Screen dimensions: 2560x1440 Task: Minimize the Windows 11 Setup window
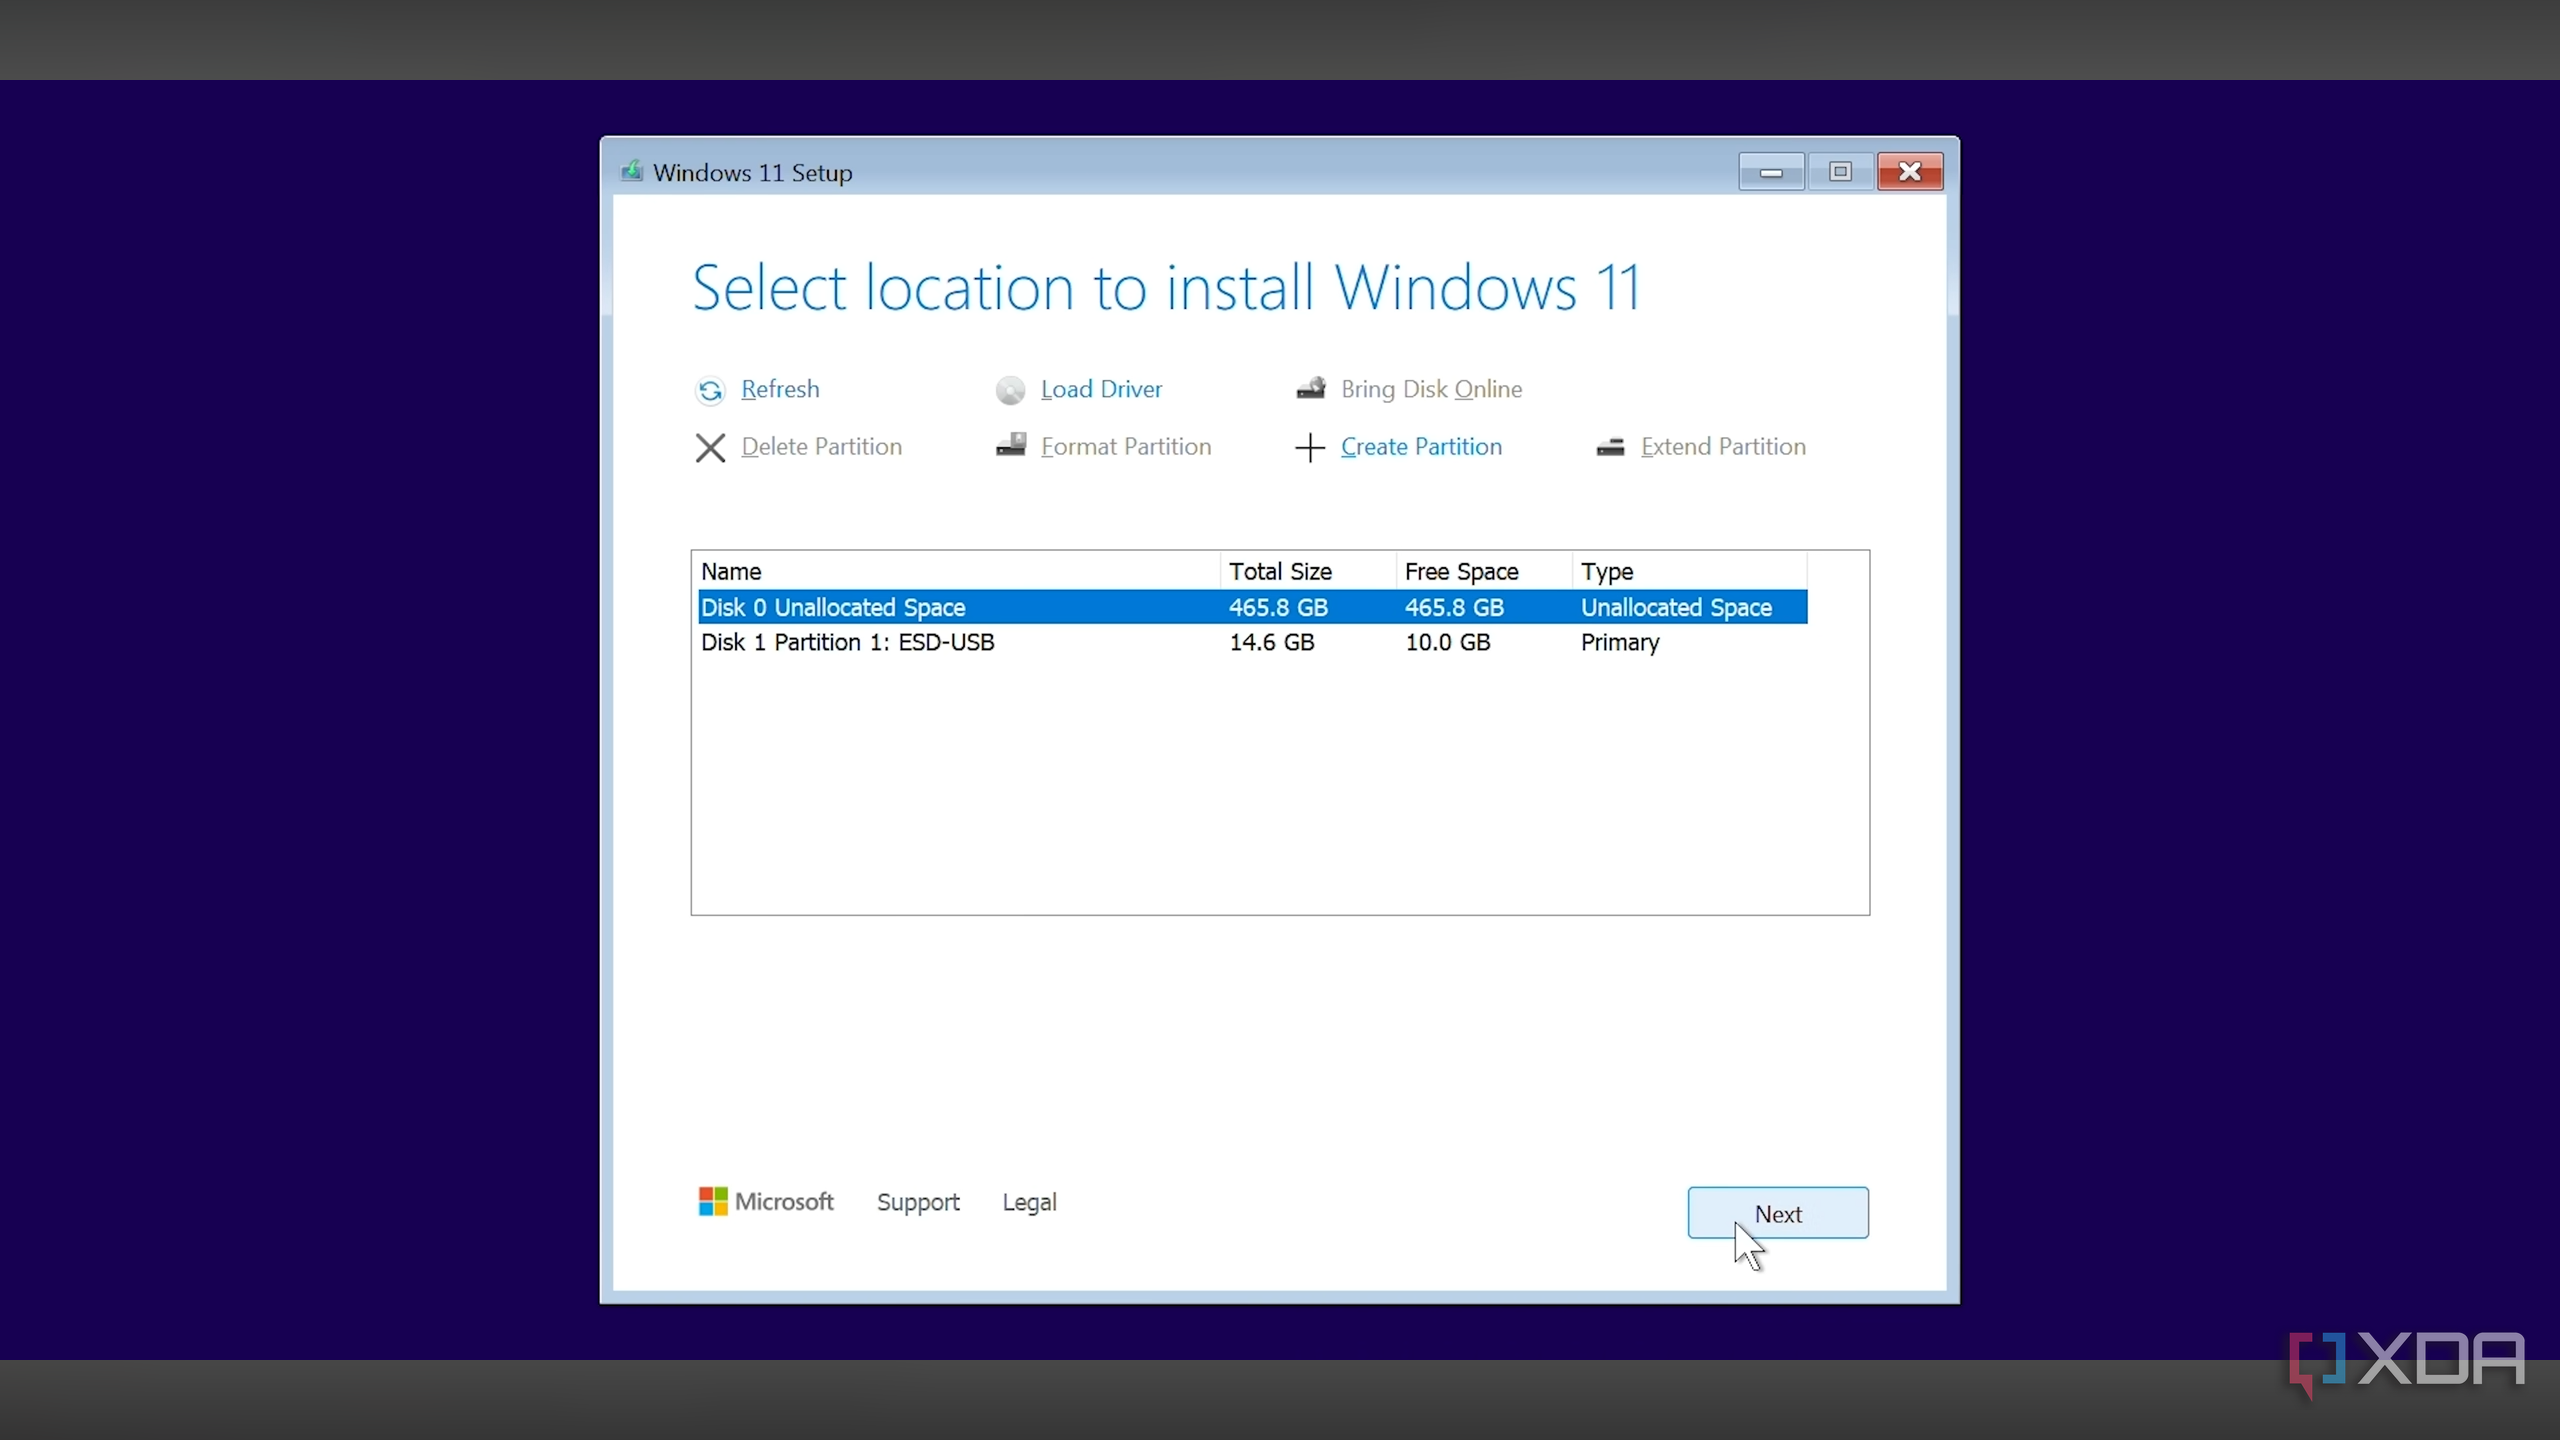point(1771,172)
